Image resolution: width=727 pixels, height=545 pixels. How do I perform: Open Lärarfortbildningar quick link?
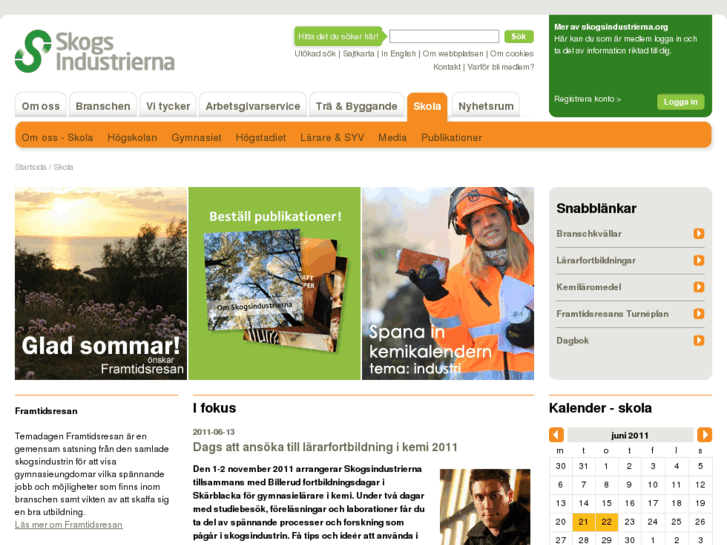pos(596,261)
